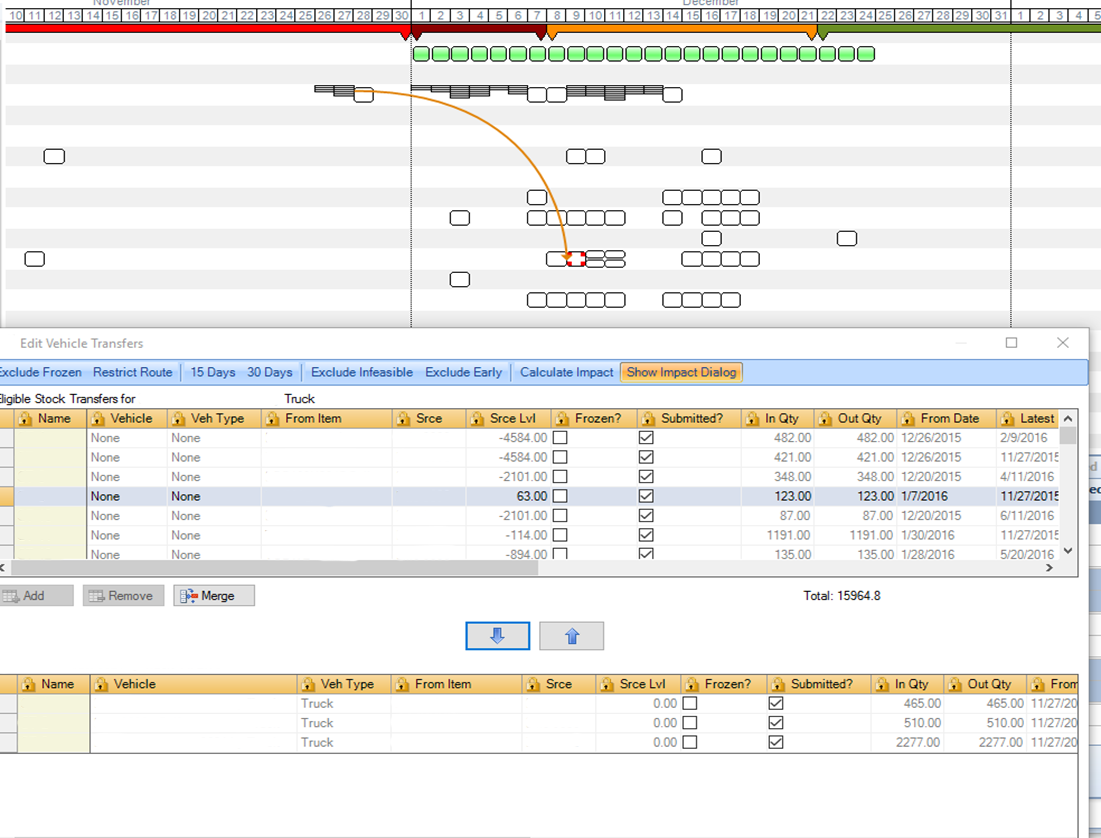Click the lock icon on upper In Qty column

(753, 419)
